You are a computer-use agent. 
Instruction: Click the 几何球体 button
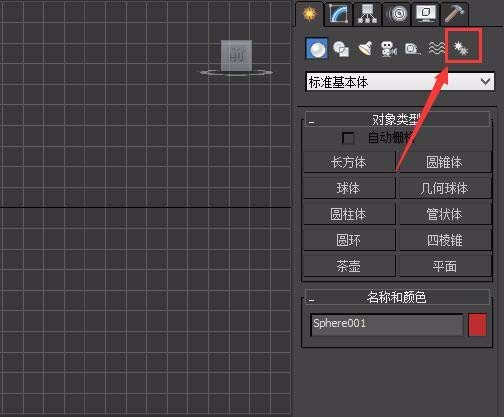pyautogui.click(x=445, y=188)
